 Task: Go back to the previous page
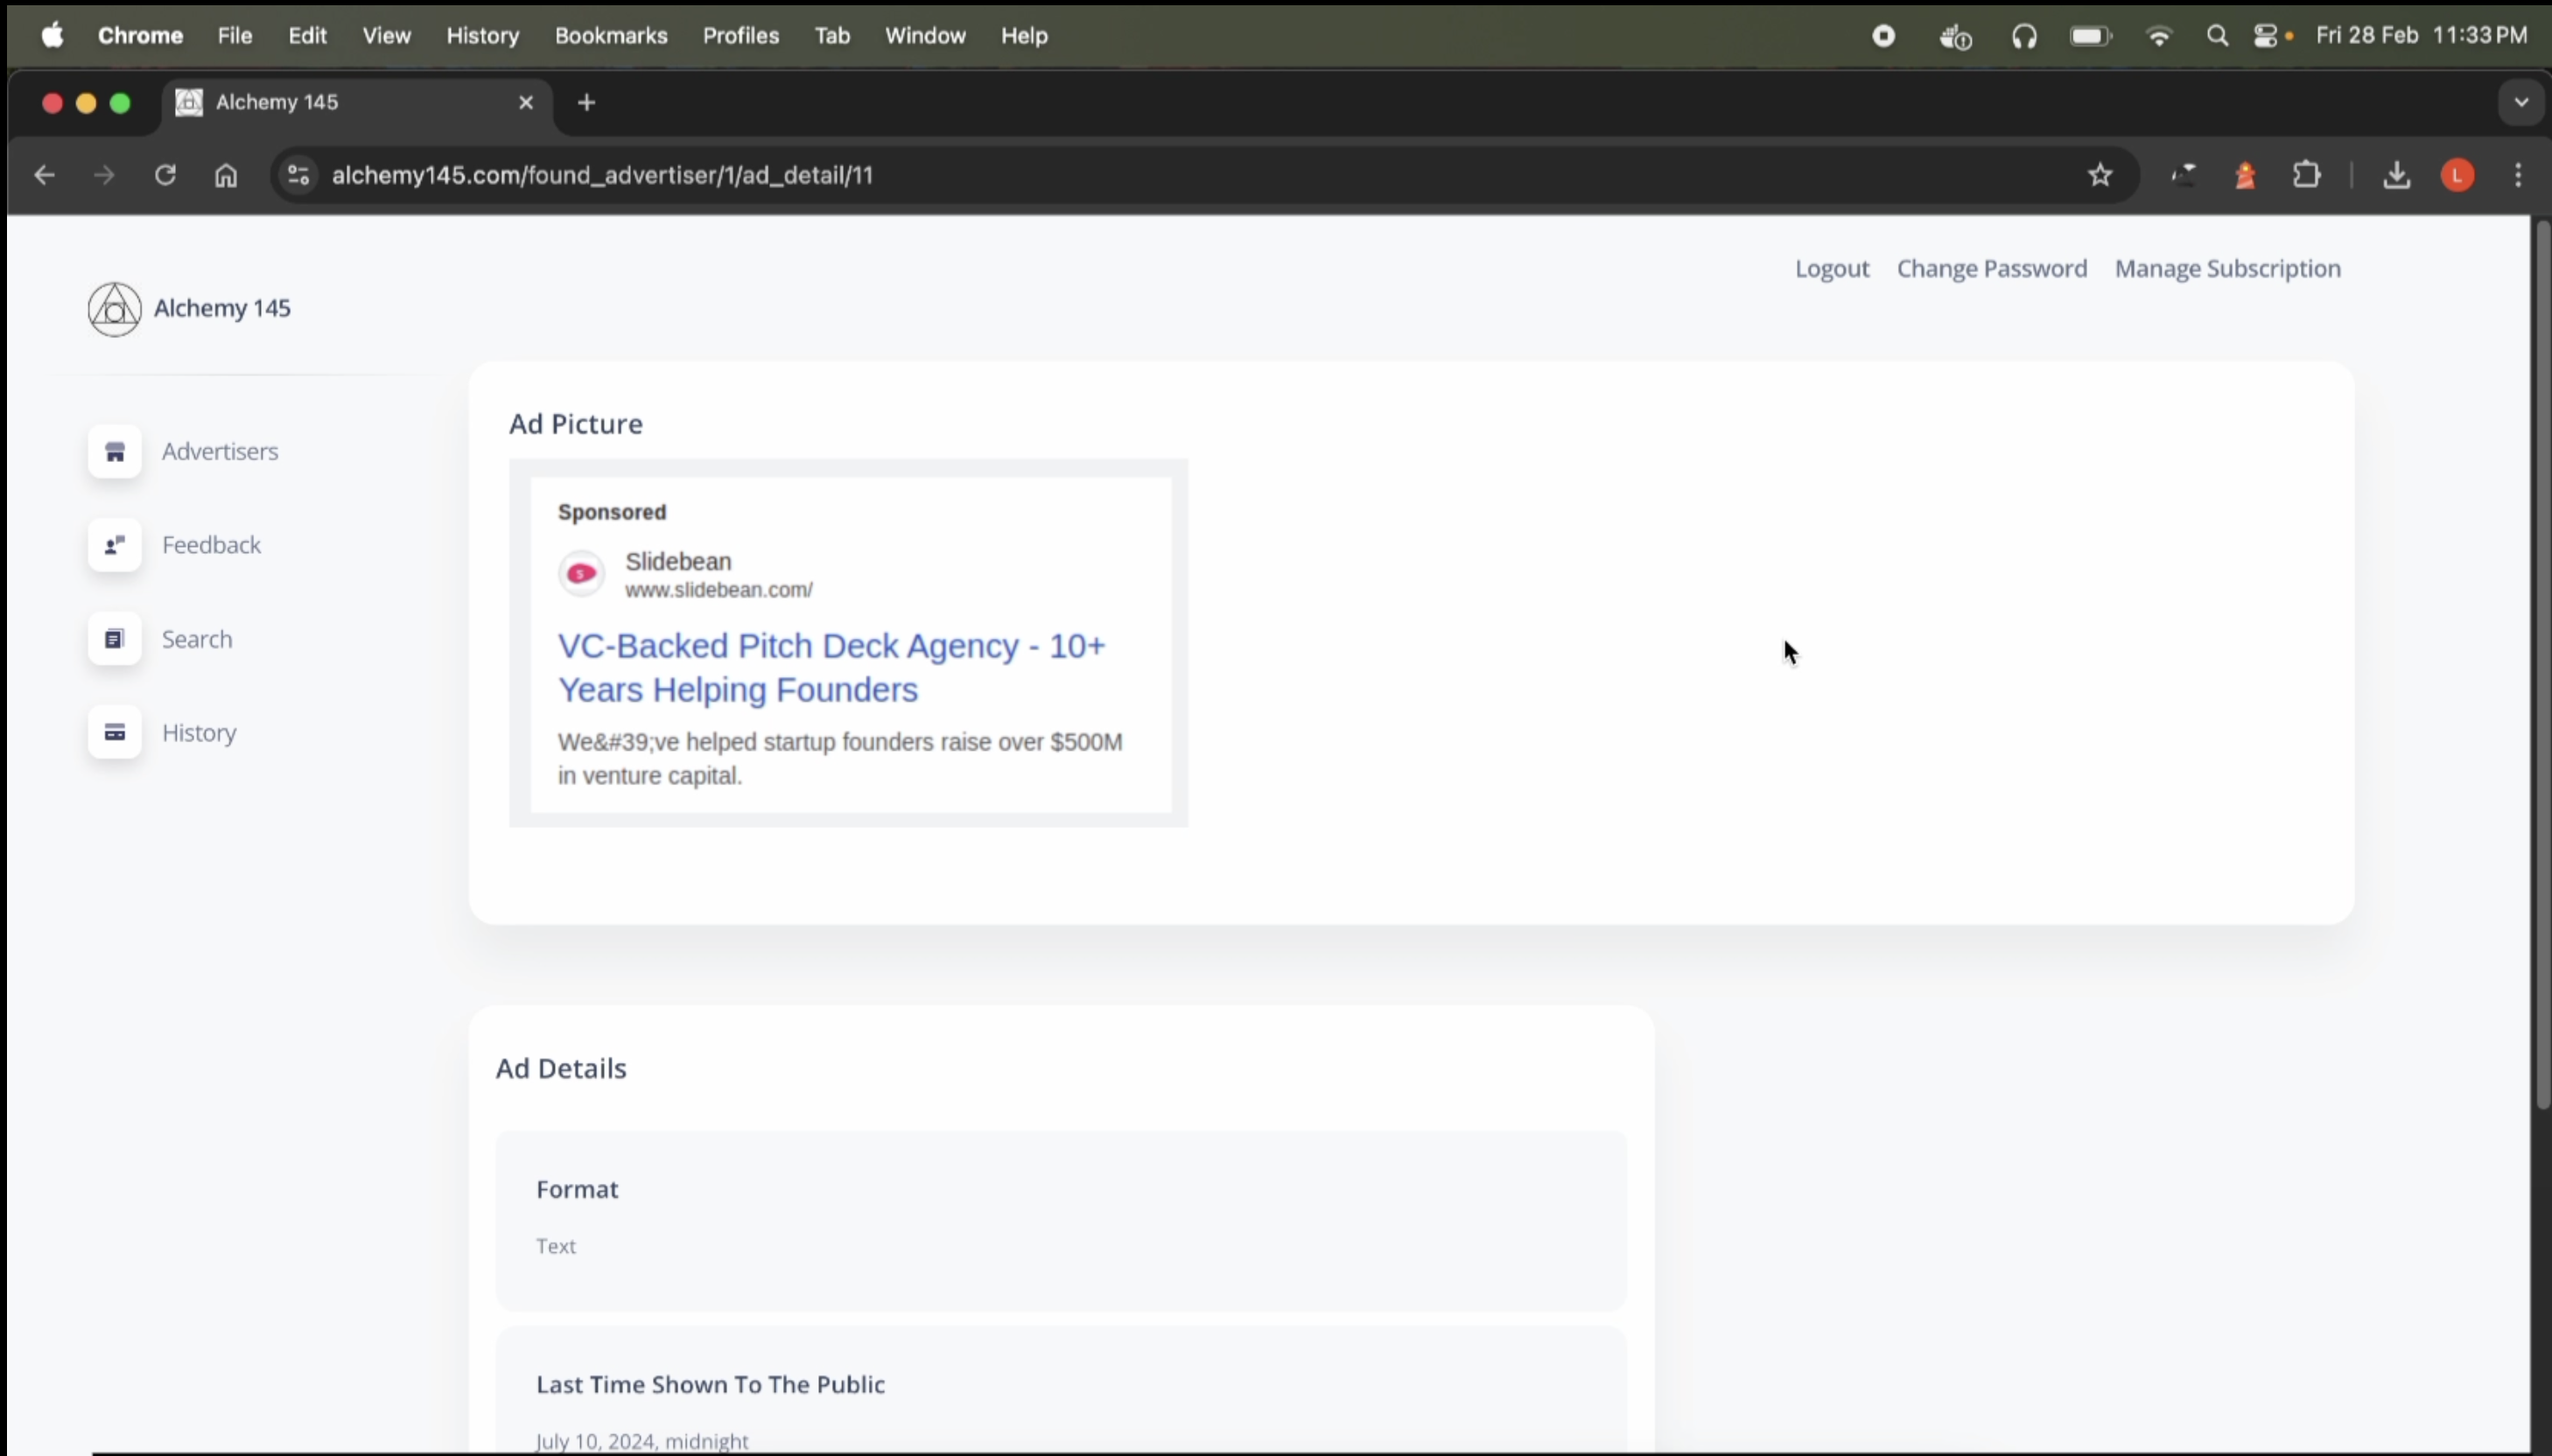click(x=44, y=176)
